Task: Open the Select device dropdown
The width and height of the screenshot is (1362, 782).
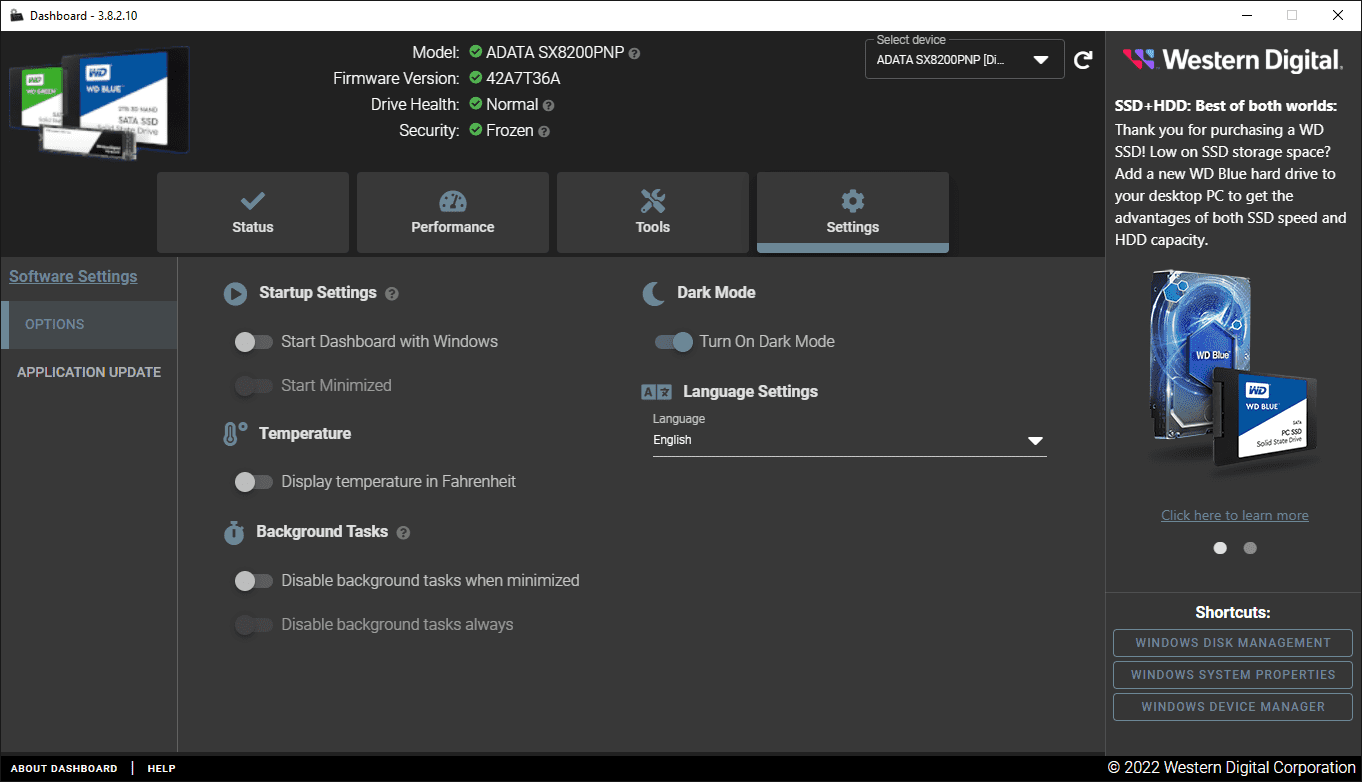Action: click(964, 59)
